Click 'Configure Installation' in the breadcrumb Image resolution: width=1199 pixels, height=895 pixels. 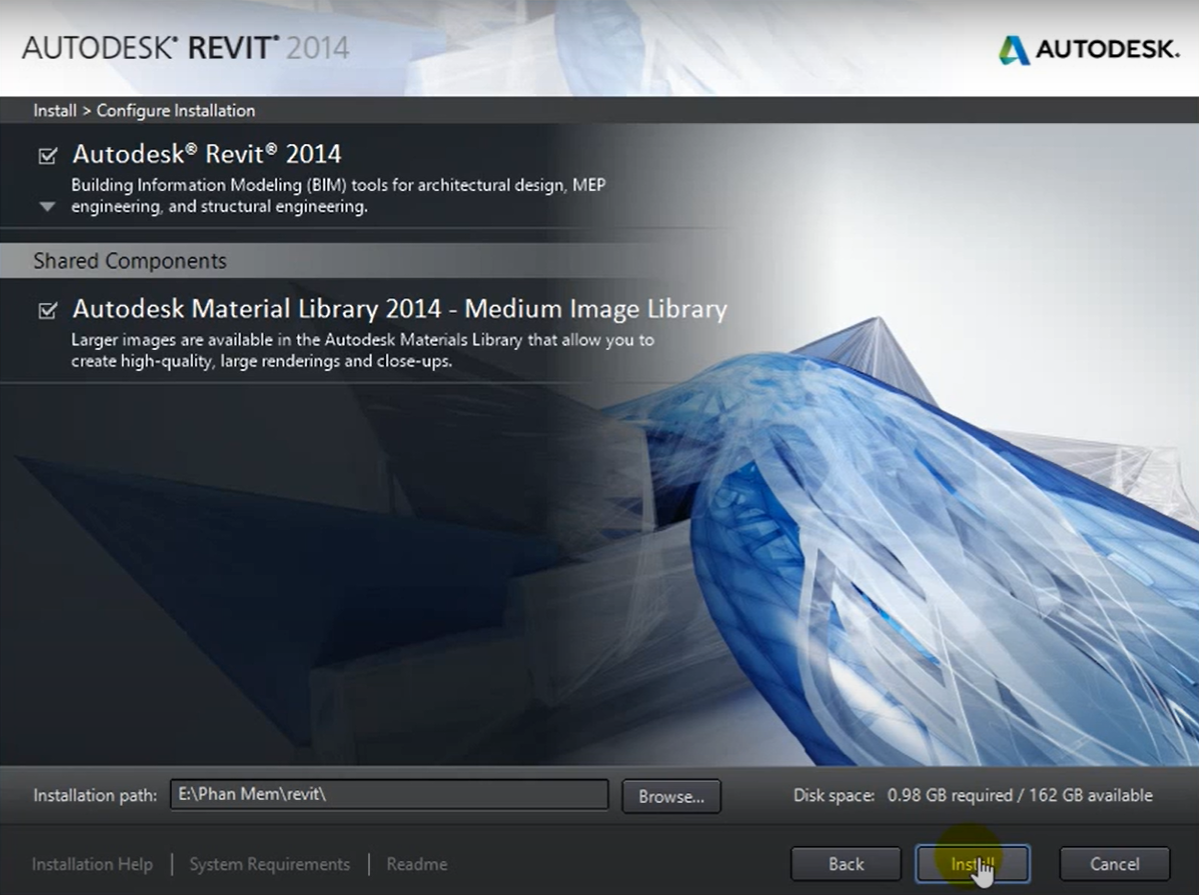(x=175, y=111)
